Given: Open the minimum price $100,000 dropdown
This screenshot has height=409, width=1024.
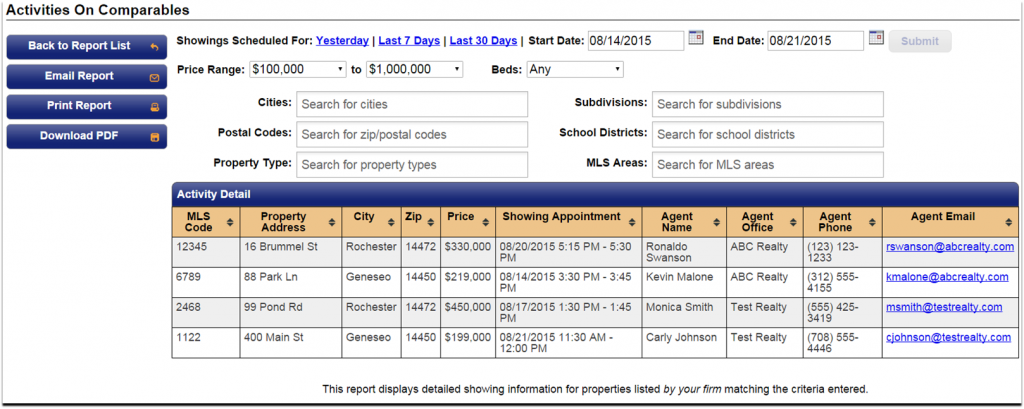Looking at the screenshot, I should pyautogui.click(x=298, y=69).
